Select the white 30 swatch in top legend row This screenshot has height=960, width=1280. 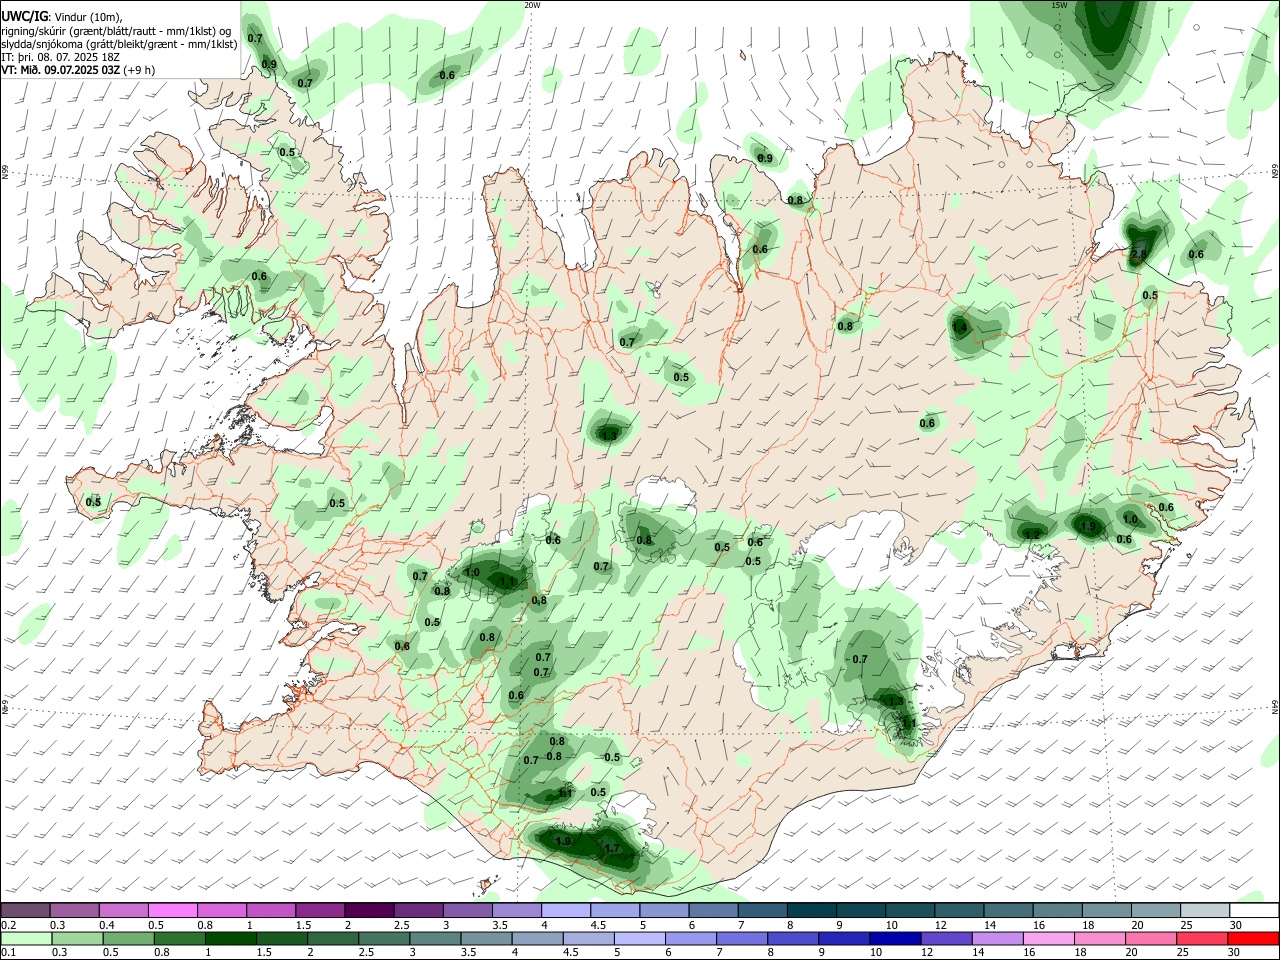coord(1255,910)
